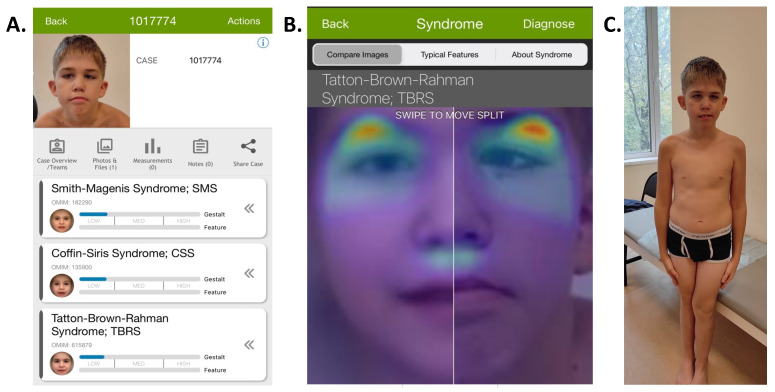Tap the Smith-Magenis composite face icon
This screenshot has width=775, height=392.
[x=62, y=220]
